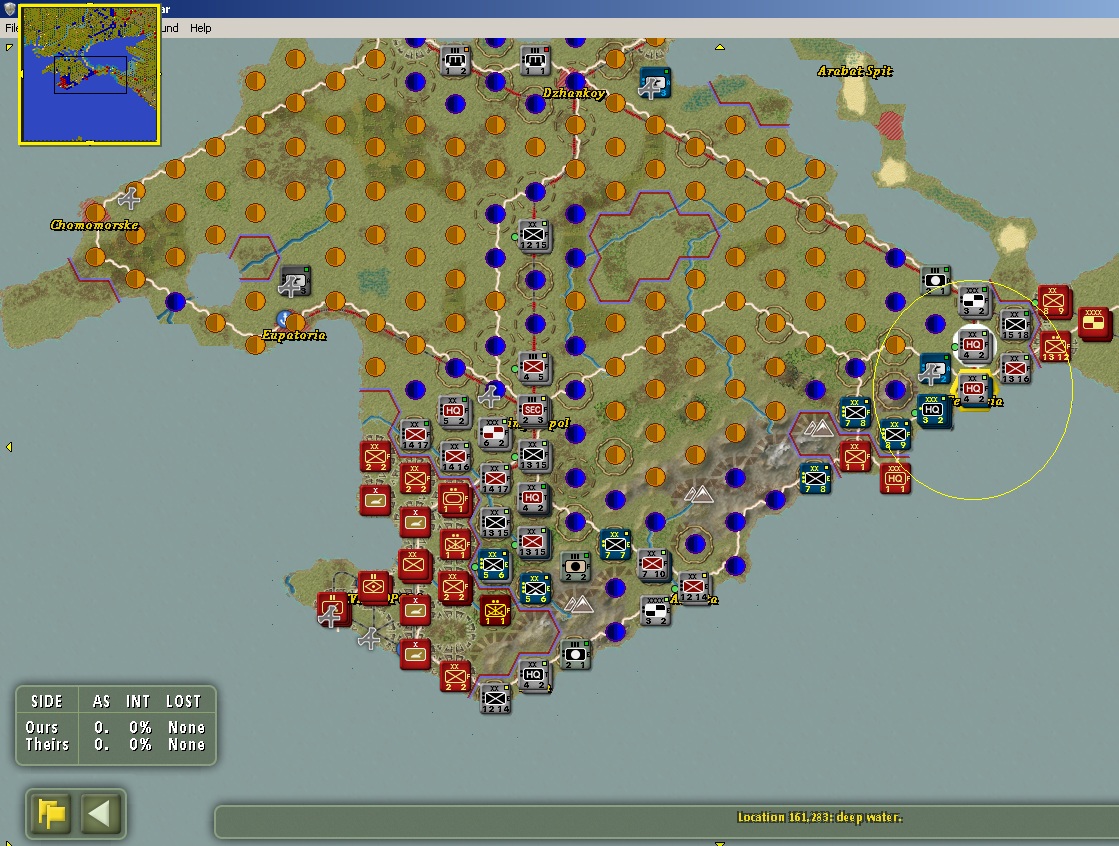Select the blue division marked 7 7
Image resolution: width=1119 pixels, height=846 pixels.
[x=614, y=545]
